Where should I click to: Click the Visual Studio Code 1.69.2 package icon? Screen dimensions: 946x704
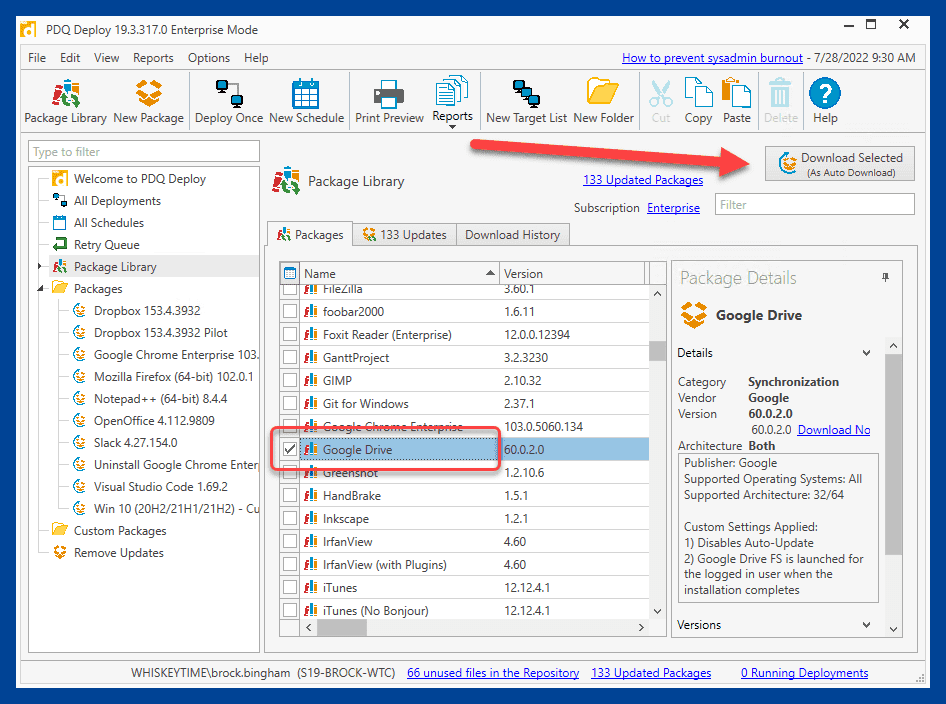tap(79, 486)
